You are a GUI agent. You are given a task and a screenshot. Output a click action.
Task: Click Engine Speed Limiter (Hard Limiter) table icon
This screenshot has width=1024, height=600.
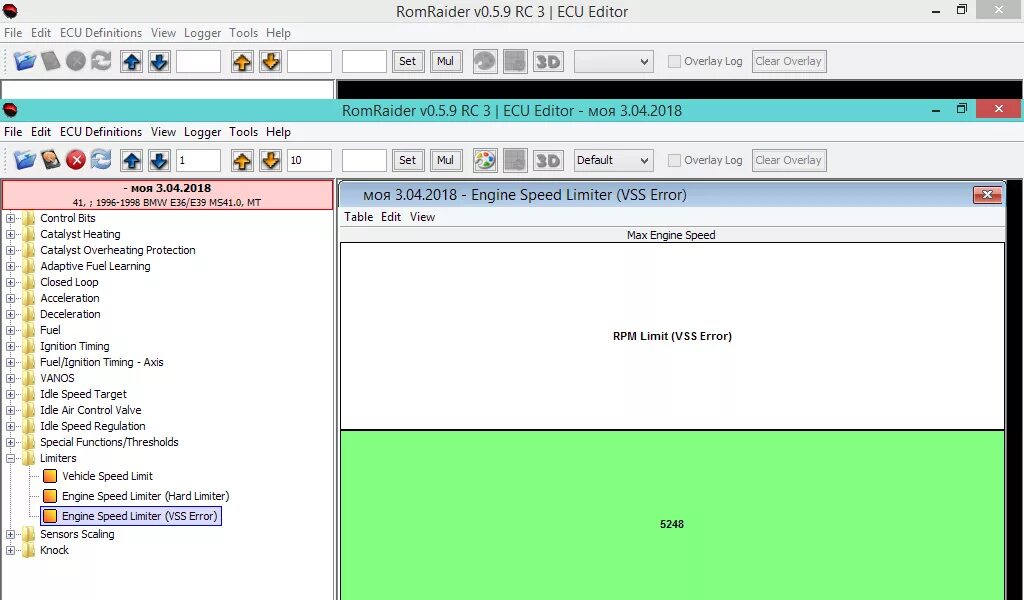click(x=50, y=496)
